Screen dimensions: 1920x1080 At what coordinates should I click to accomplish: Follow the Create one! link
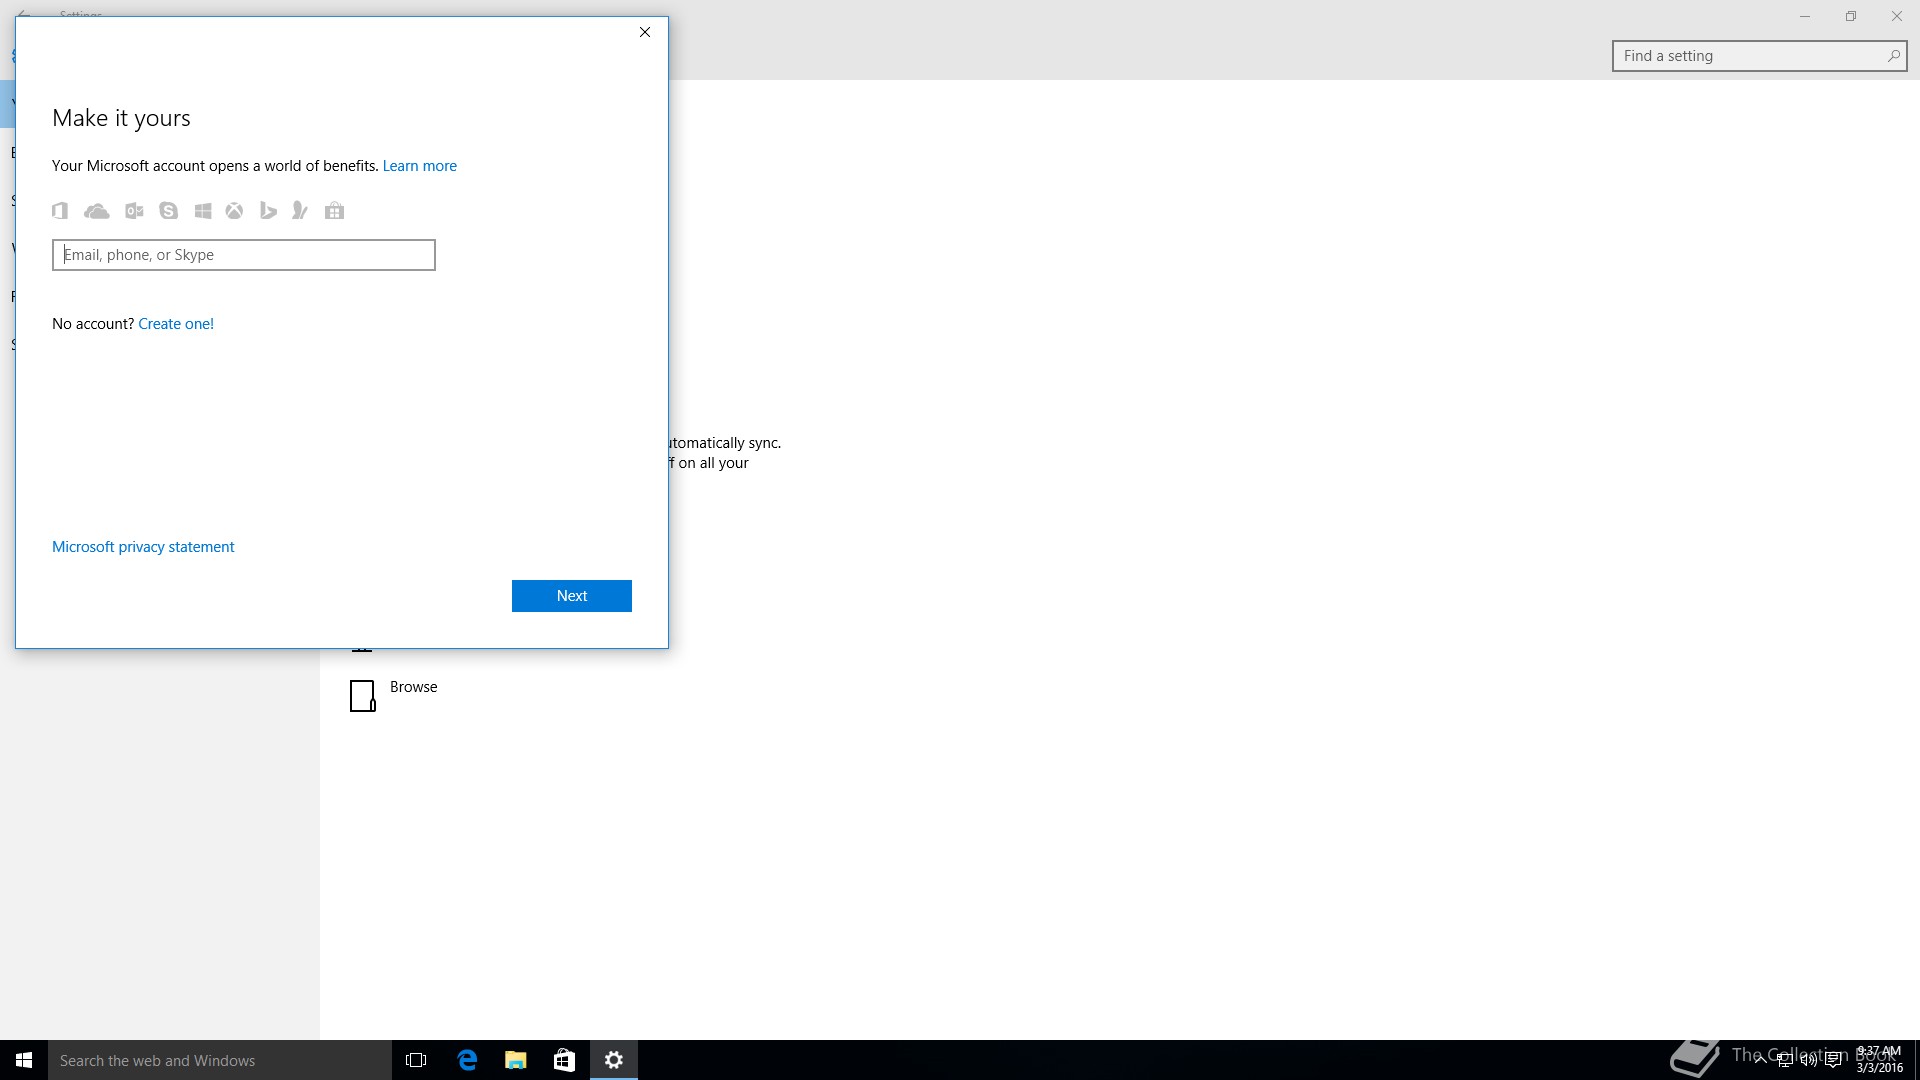click(176, 324)
